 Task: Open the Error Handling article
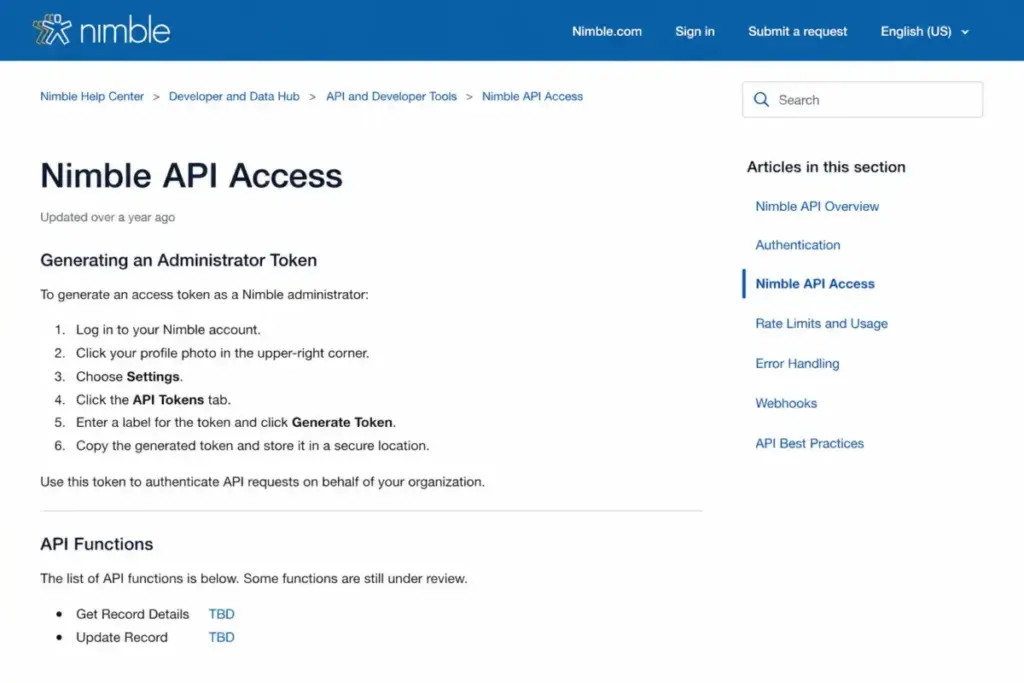tap(797, 364)
